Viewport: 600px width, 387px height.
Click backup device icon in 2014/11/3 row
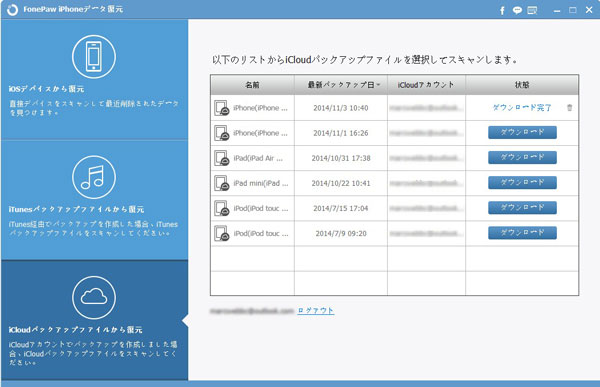pyautogui.click(x=222, y=108)
